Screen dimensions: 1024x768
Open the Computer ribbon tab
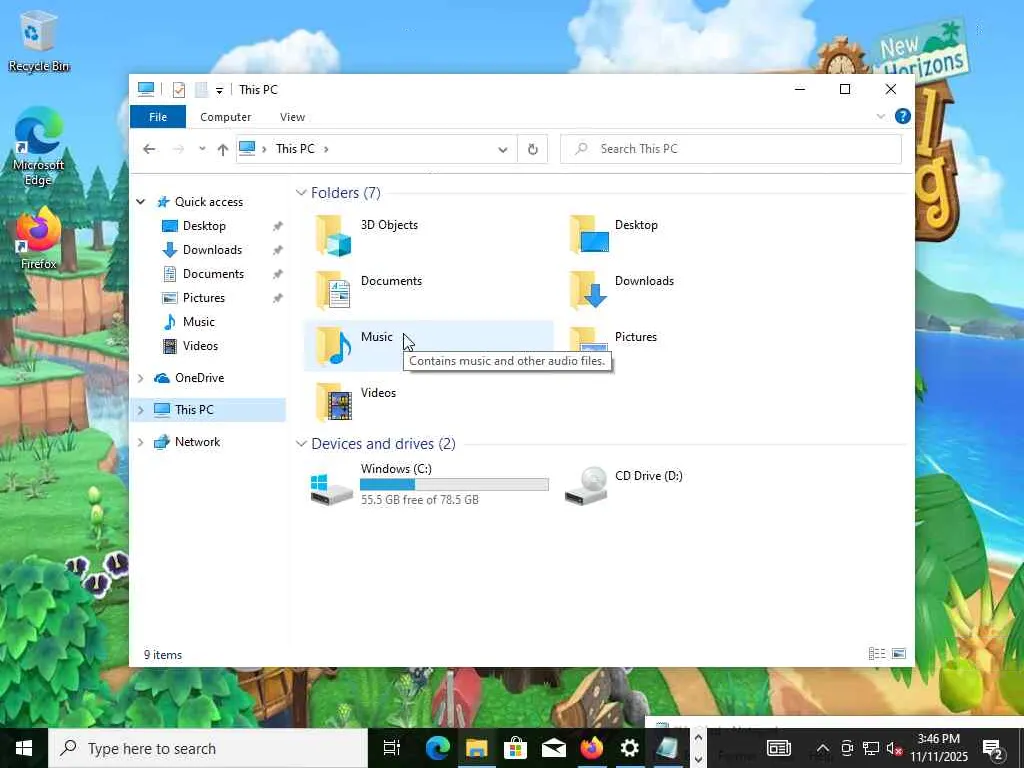pos(225,117)
